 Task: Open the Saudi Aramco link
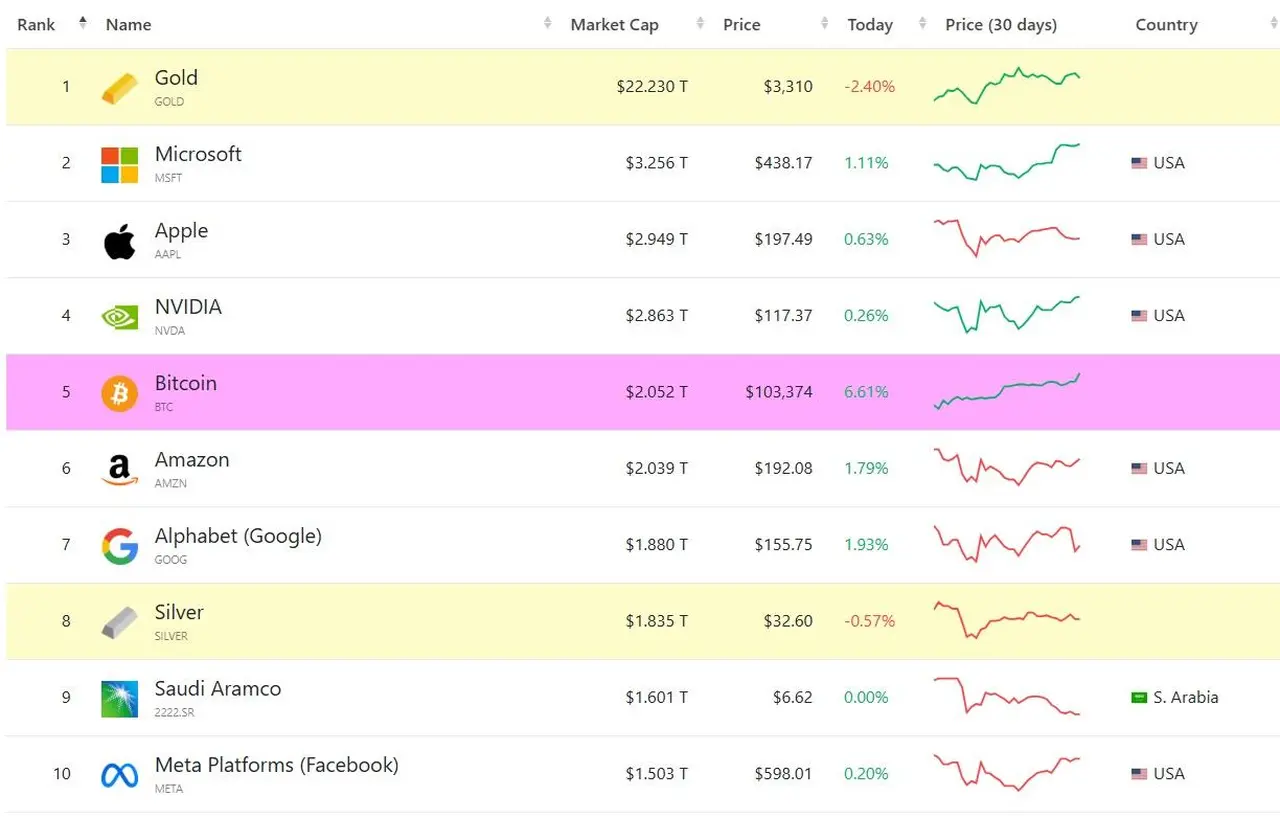[218, 689]
